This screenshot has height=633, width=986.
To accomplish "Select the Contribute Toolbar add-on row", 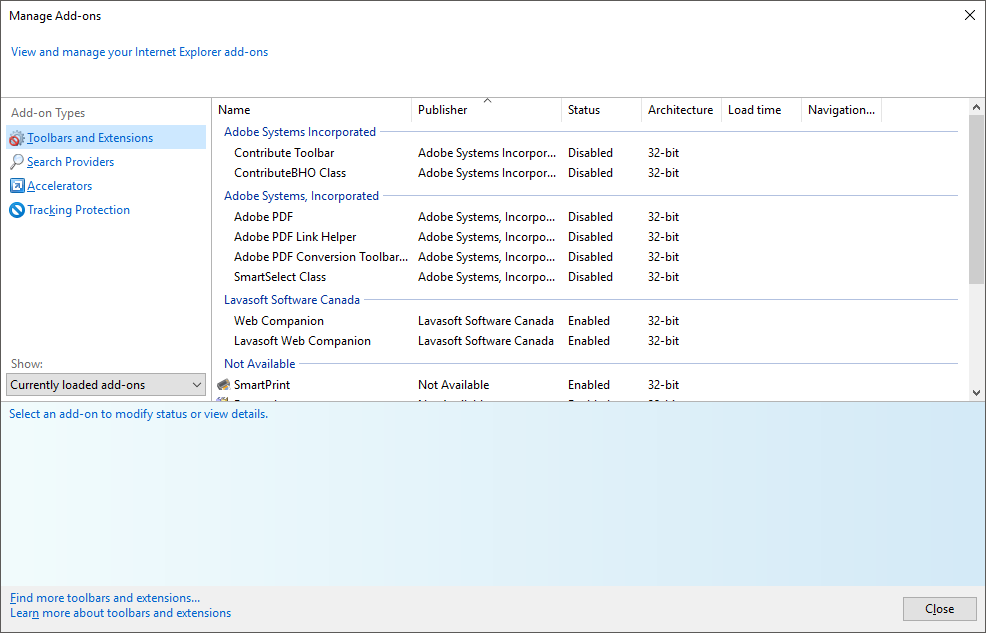I will point(284,153).
